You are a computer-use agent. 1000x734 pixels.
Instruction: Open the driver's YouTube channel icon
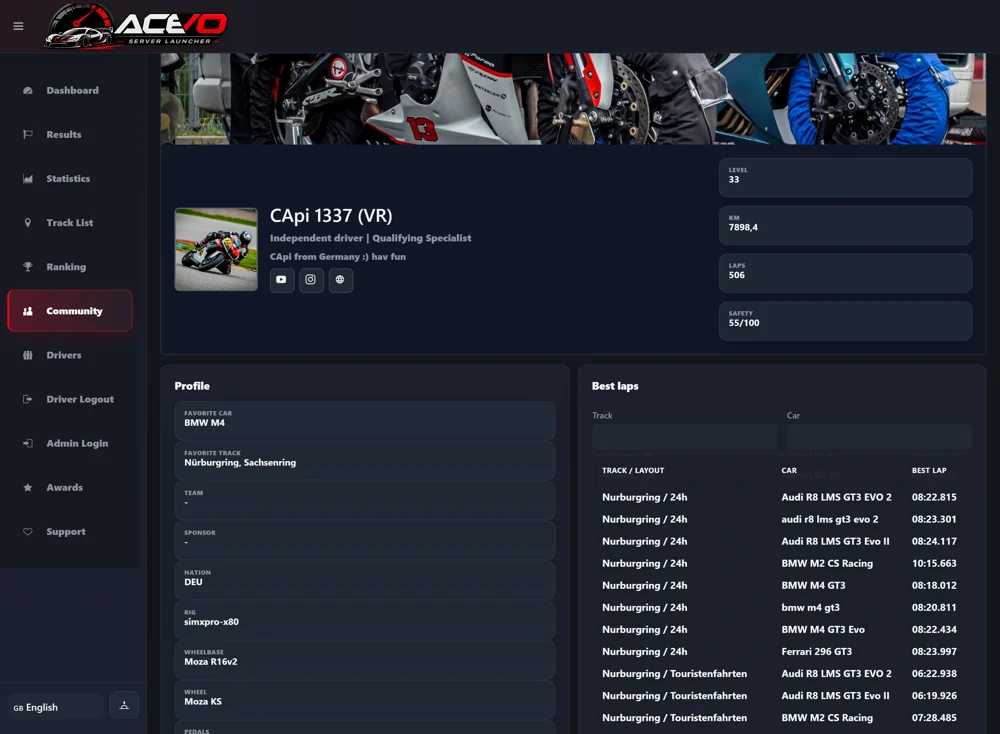tap(281, 279)
